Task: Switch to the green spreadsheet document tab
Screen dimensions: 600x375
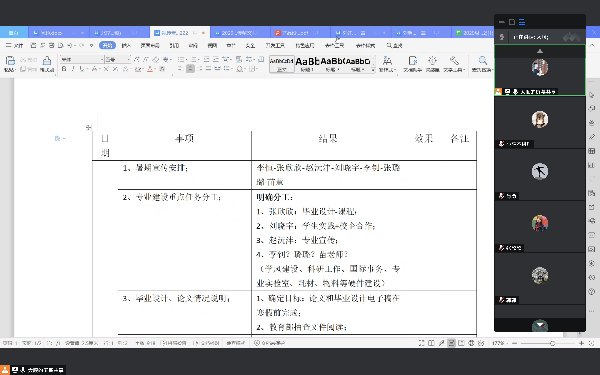Action: 474,33
